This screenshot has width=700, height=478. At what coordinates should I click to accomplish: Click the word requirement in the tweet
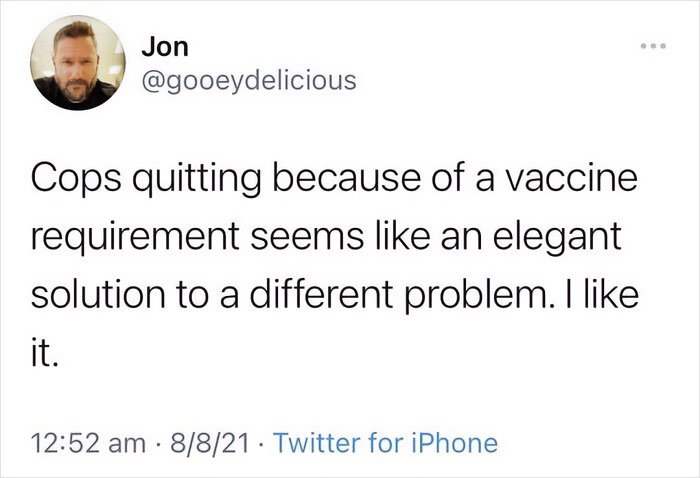pos(142,240)
